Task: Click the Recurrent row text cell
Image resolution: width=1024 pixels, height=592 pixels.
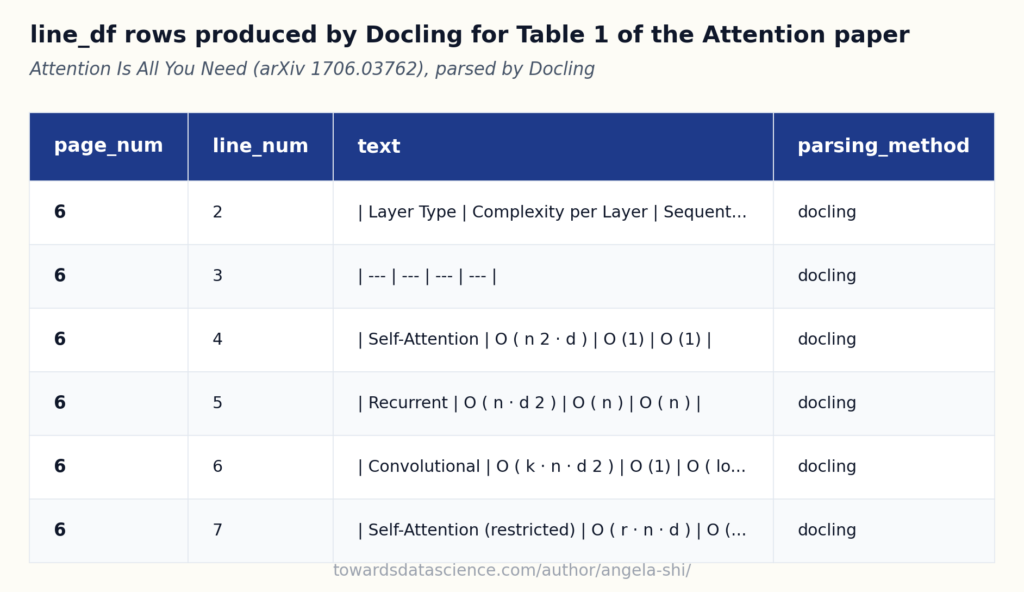Action: pos(529,403)
